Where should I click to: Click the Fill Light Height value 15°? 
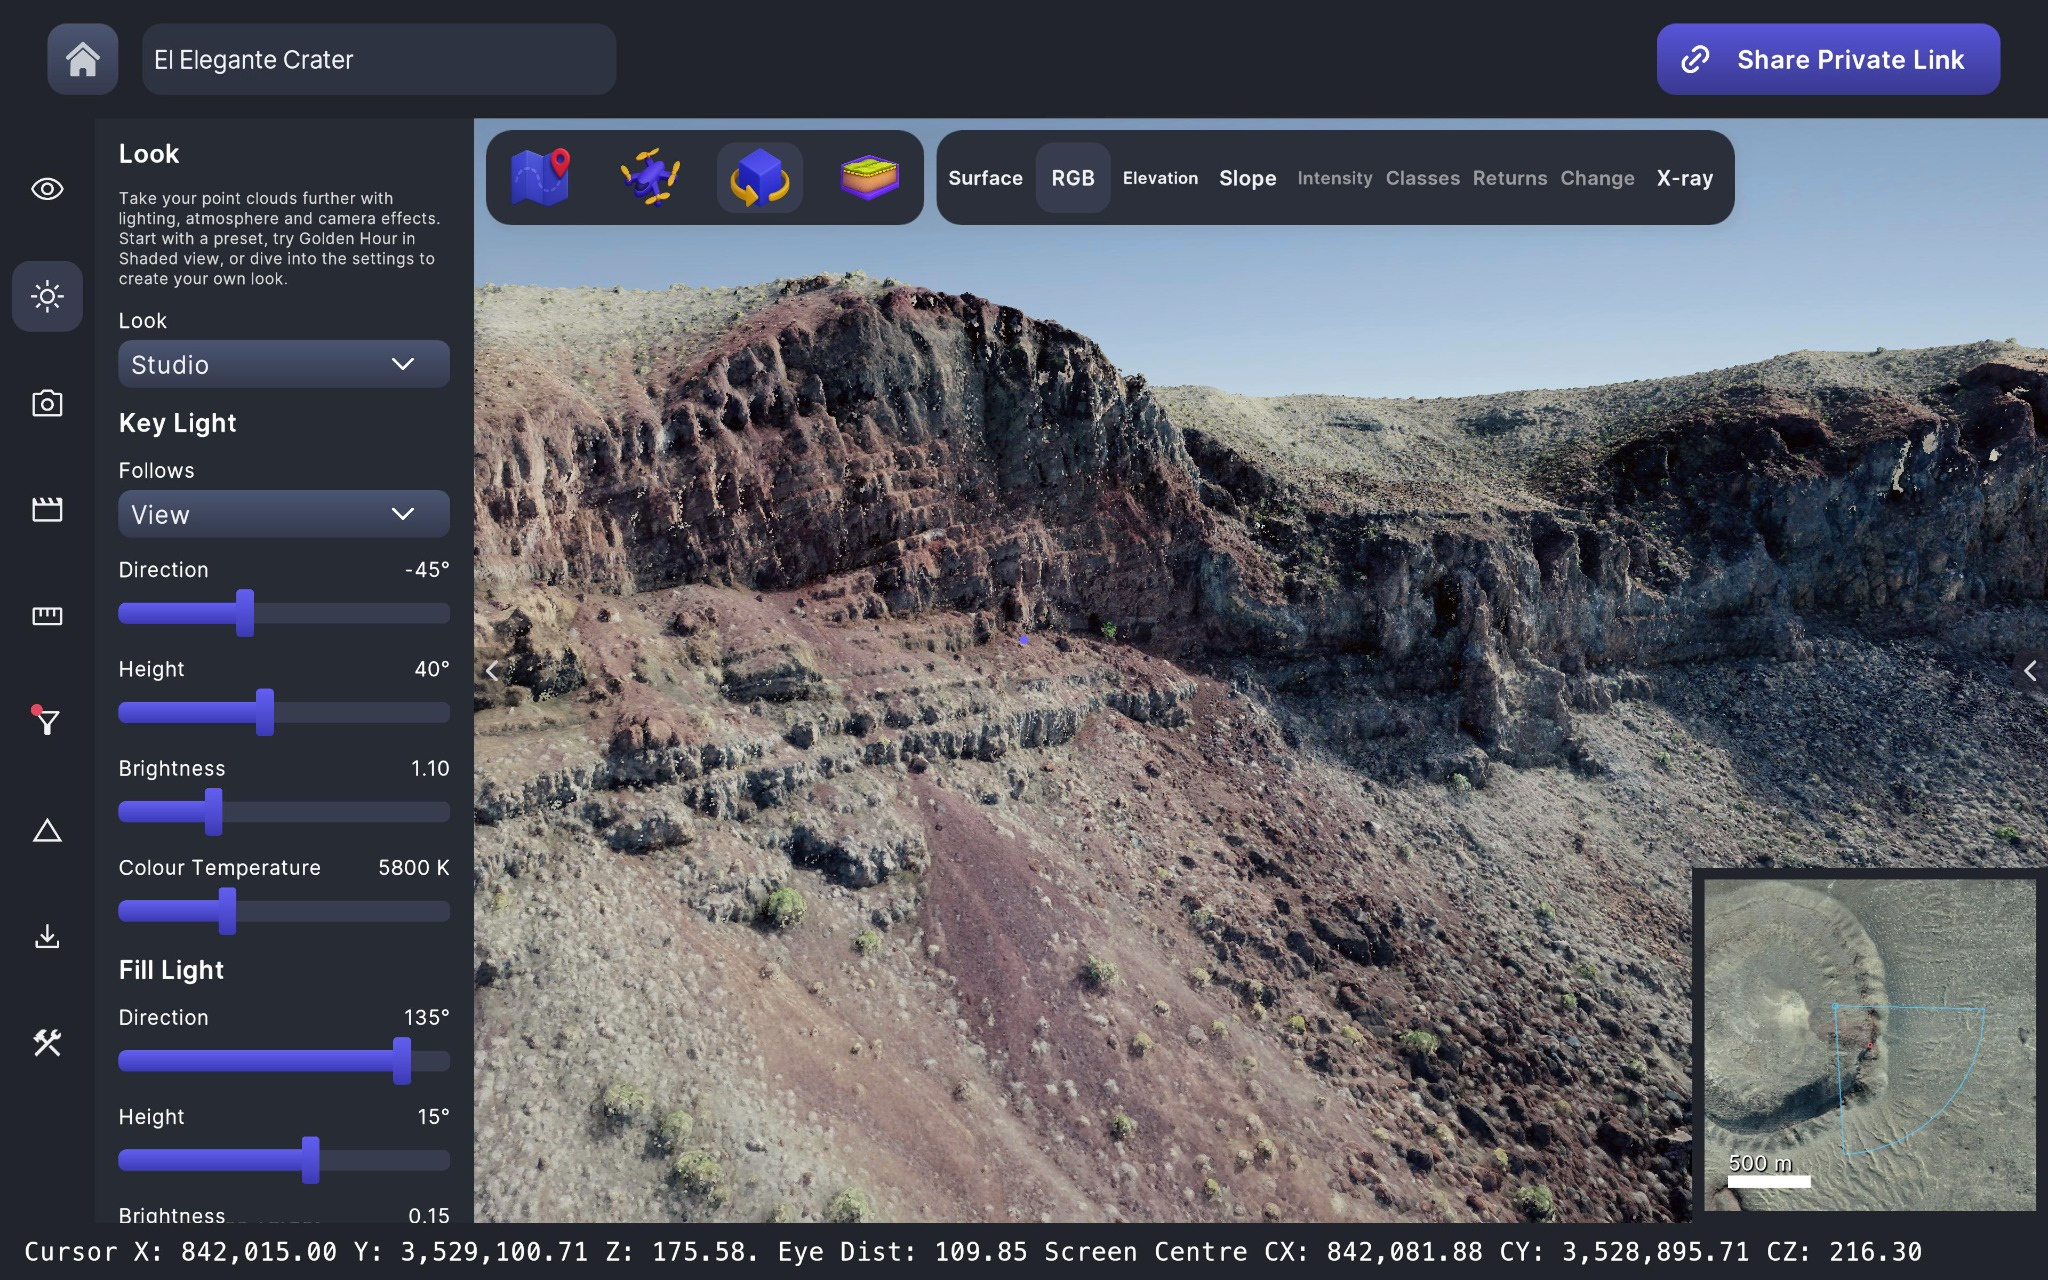point(433,1117)
